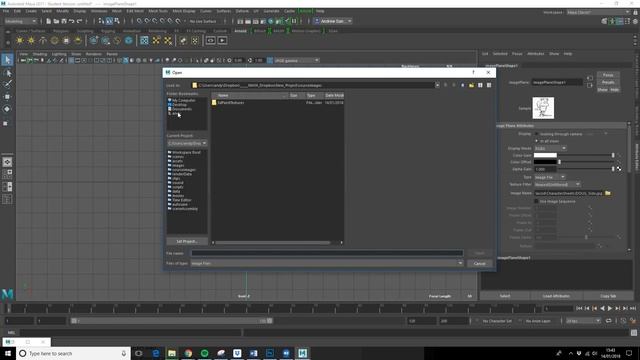Open the Lighting menu in viewport panel
Image resolution: width=640 pixels, height=360 pixels.
click(x=59, y=54)
